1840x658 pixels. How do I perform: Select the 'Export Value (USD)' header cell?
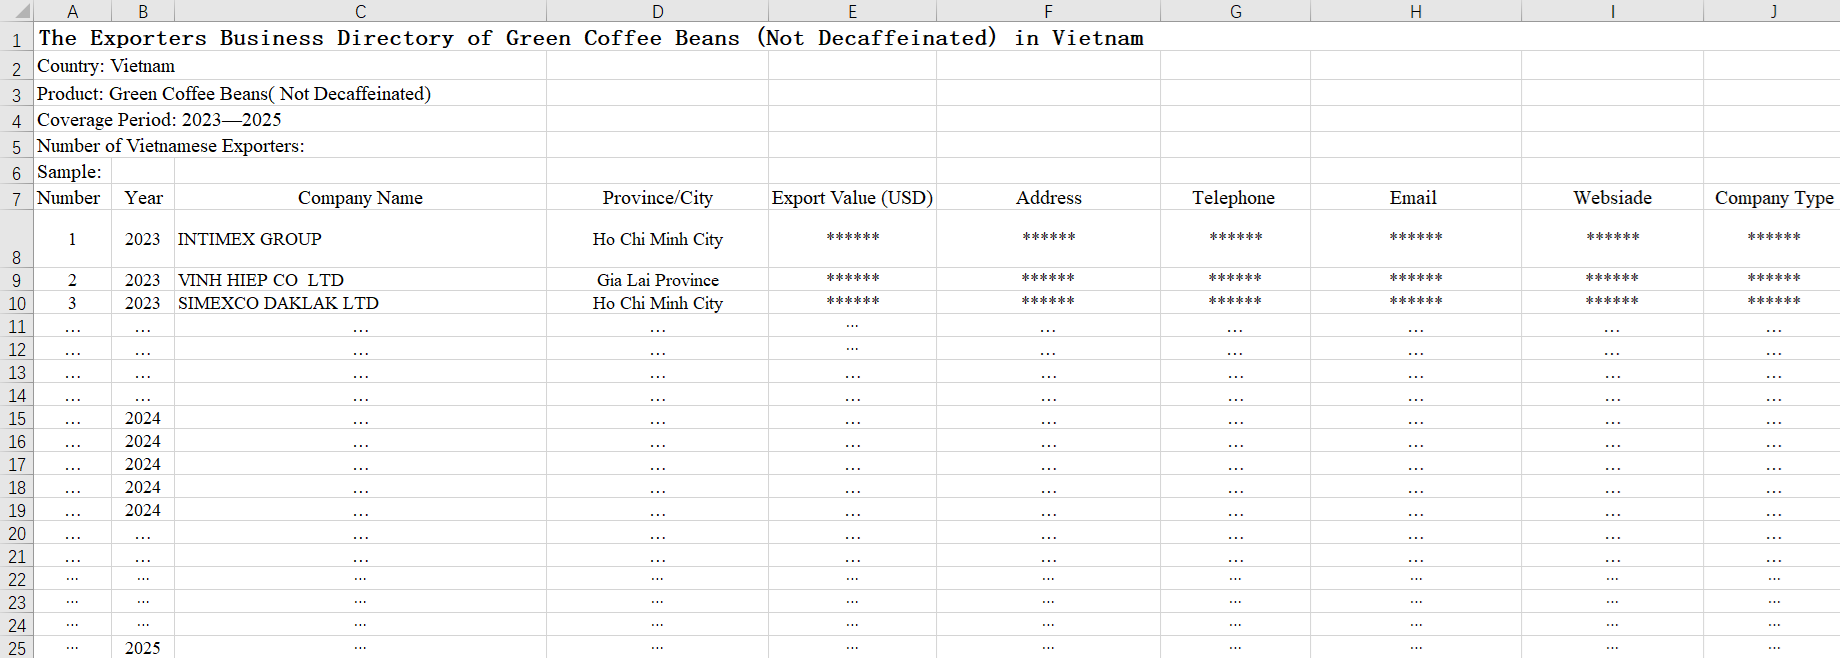point(852,198)
